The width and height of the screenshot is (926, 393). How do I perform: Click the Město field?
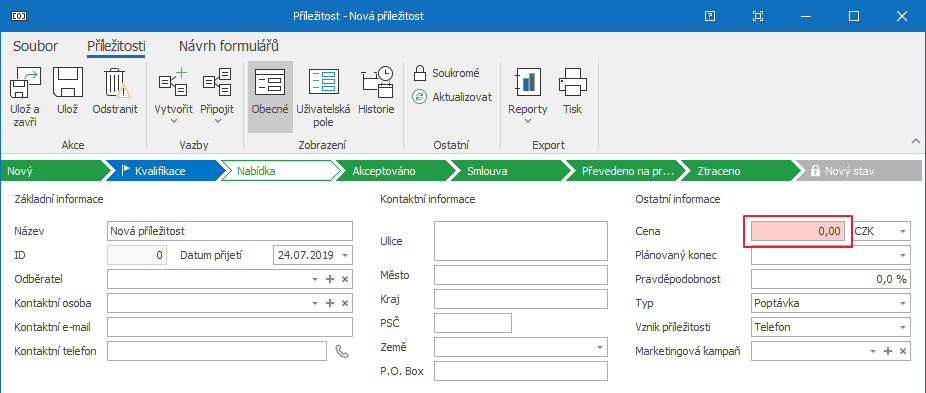[520, 275]
